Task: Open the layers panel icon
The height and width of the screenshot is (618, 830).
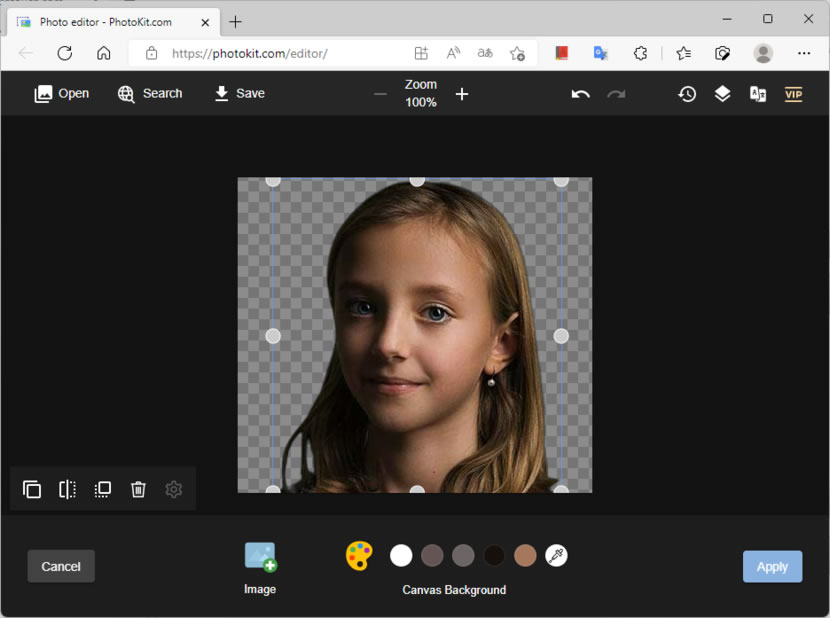Action: (722, 94)
